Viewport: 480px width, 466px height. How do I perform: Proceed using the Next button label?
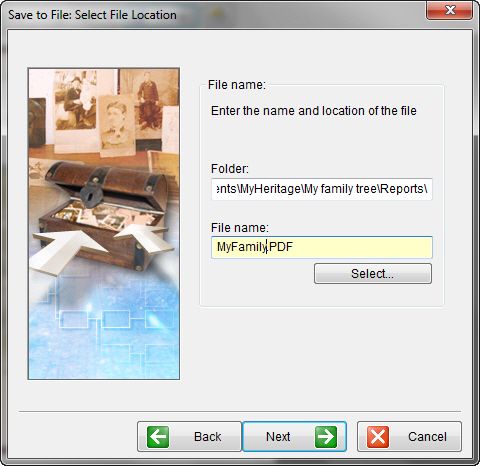(x=278, y=437)
